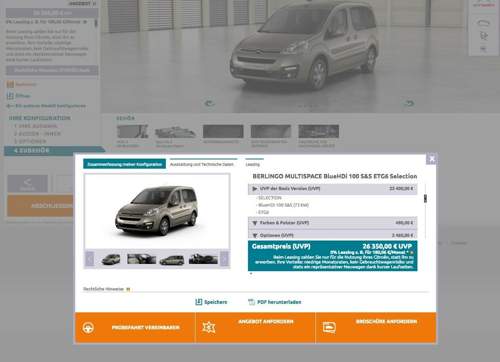
Task: Click the bottom icon in right toolbar
Action: tap(483, 49)
